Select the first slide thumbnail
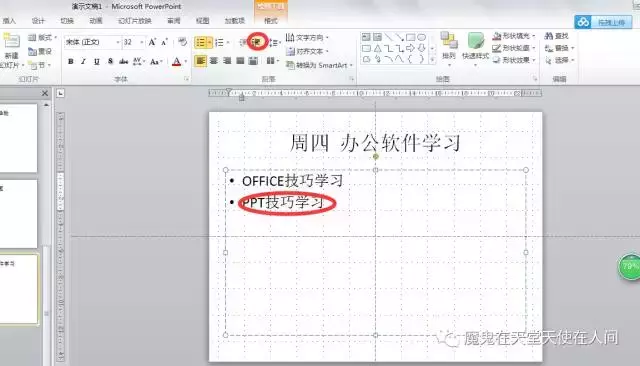640x366 pixels. 18,138
